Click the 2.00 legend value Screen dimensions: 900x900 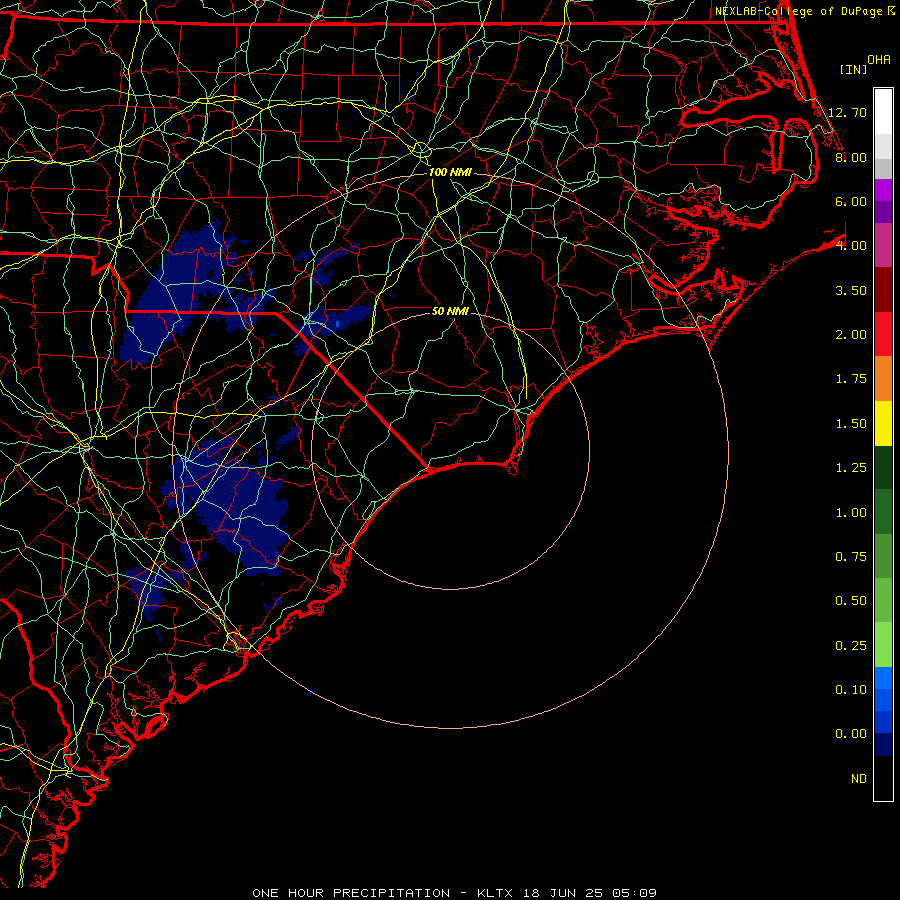click(x=851, y=335)
